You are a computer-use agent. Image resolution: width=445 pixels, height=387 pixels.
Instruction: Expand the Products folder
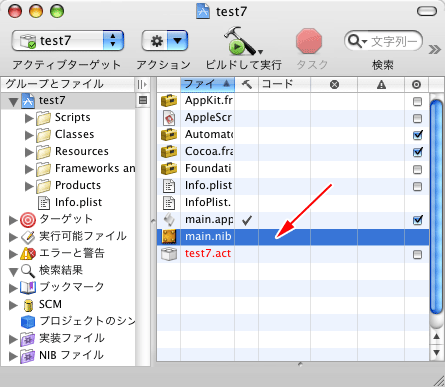(x=29, y=186)
